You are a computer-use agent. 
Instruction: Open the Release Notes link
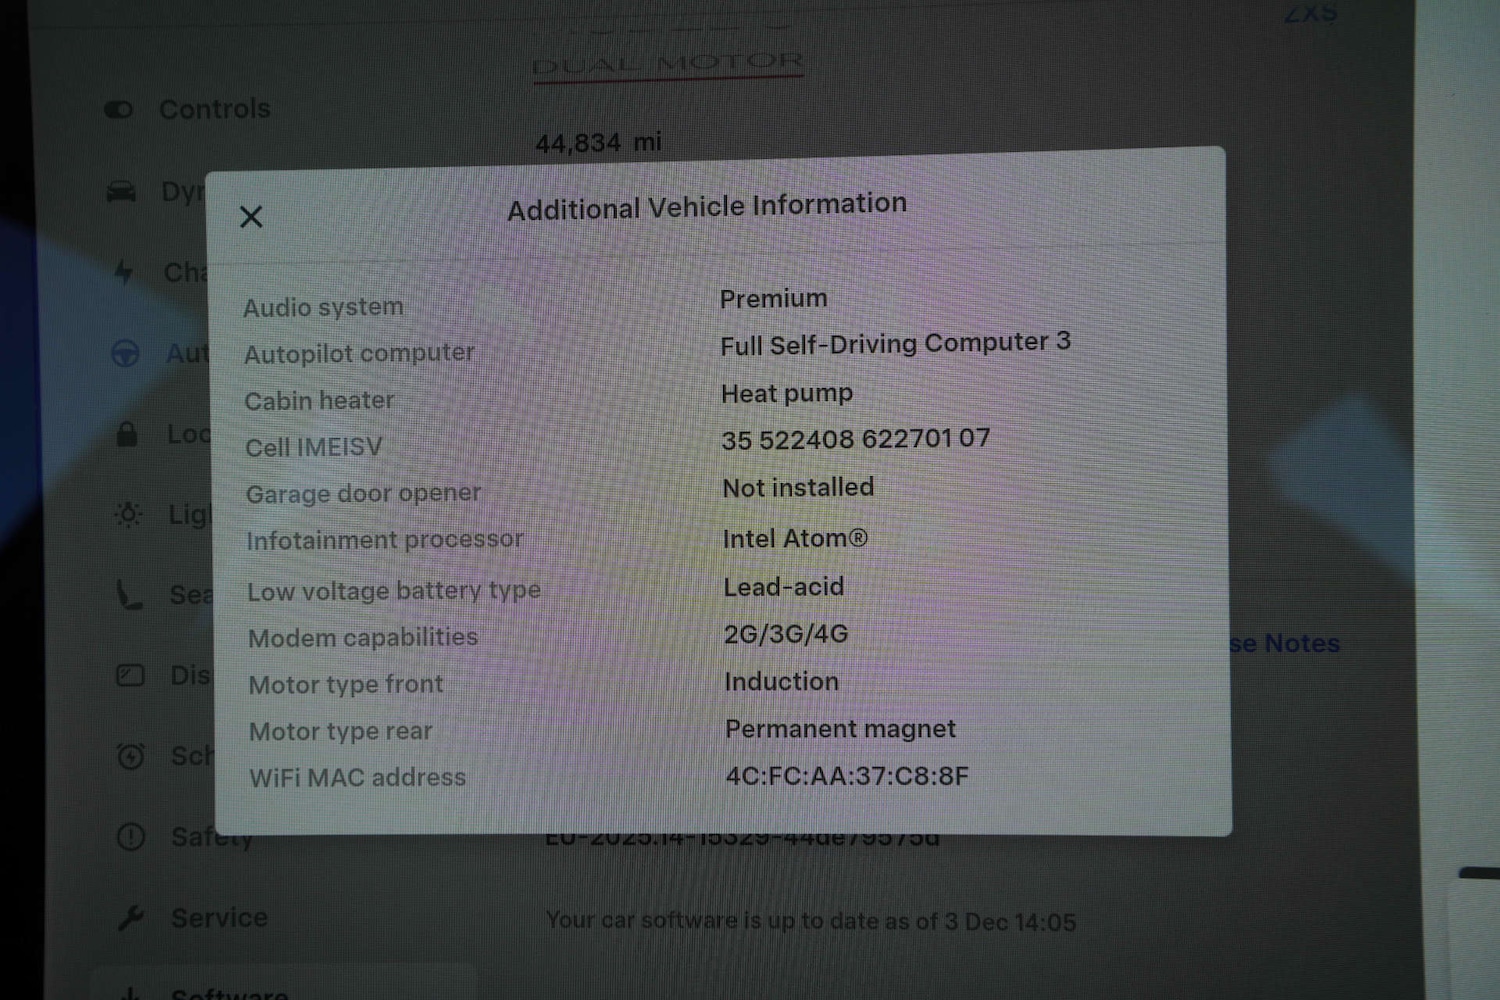[1283, 644]
